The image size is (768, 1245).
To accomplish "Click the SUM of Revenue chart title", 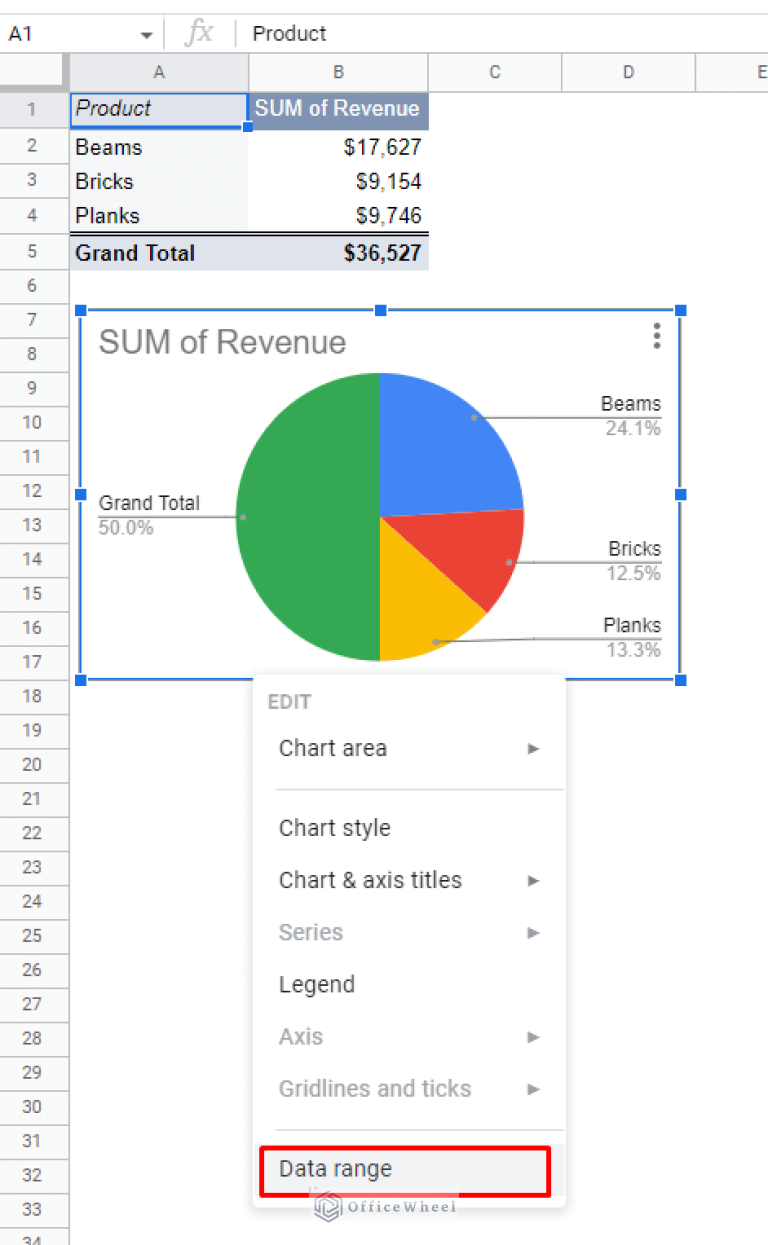I will pos(222,342).
